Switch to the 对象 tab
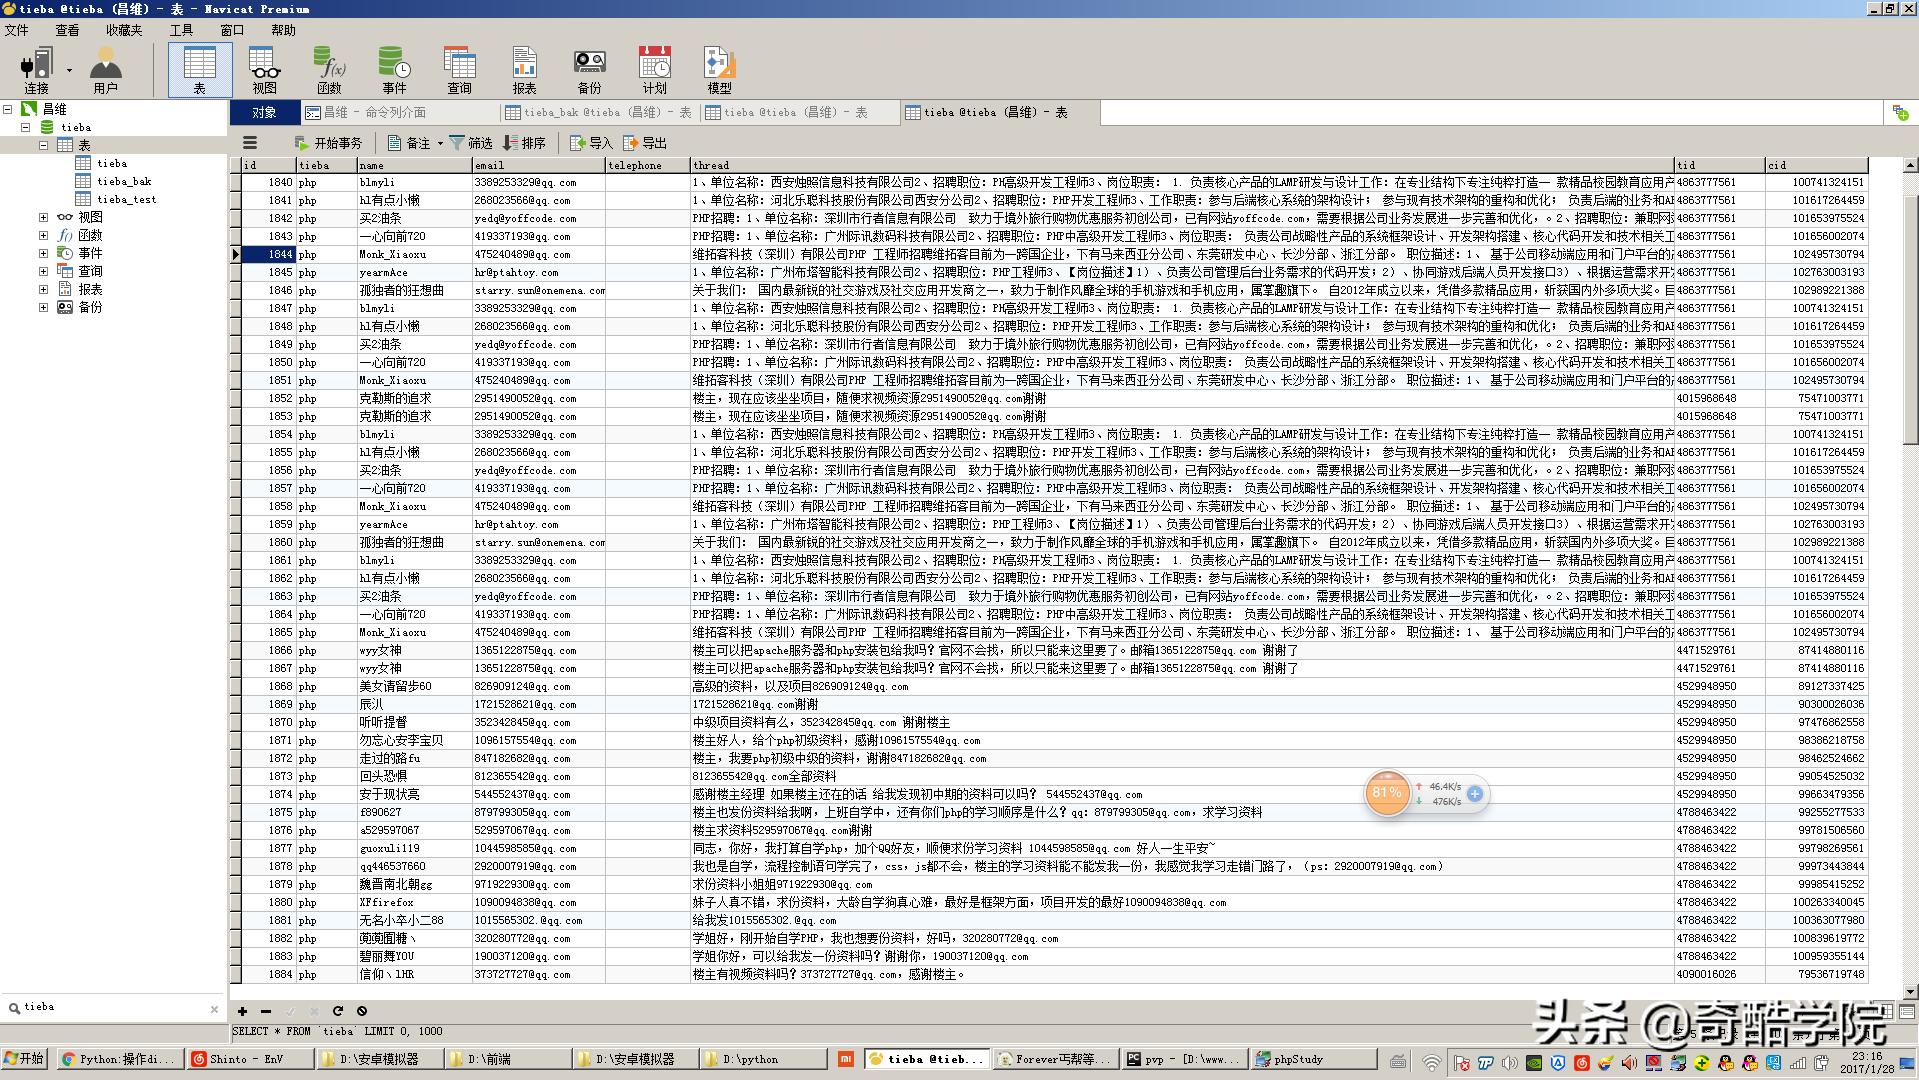The height and width of the screenshot is (1080, 1919). pyautogui.click(x=264, y=113)
